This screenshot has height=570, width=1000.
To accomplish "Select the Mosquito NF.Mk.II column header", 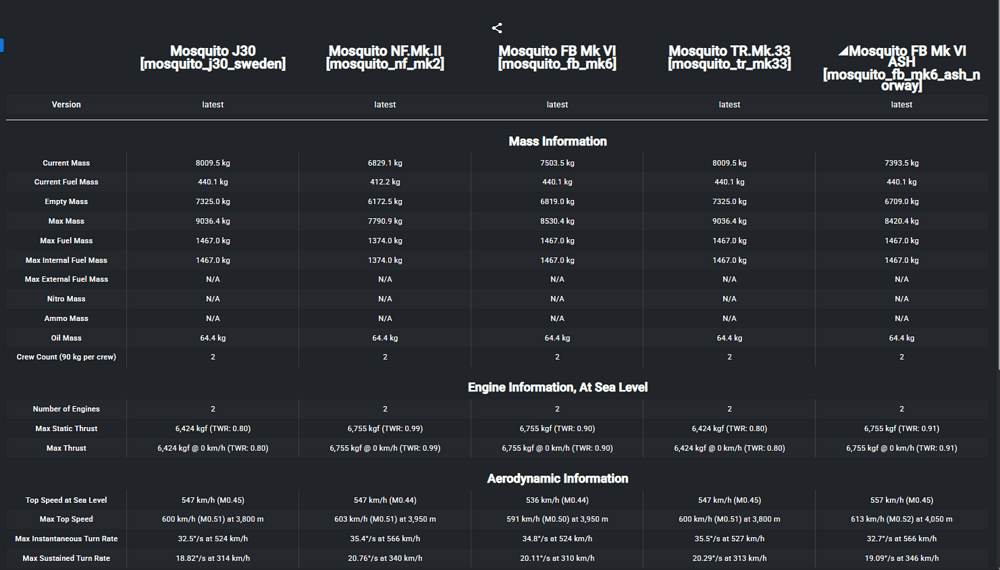I will coord(385,57).
